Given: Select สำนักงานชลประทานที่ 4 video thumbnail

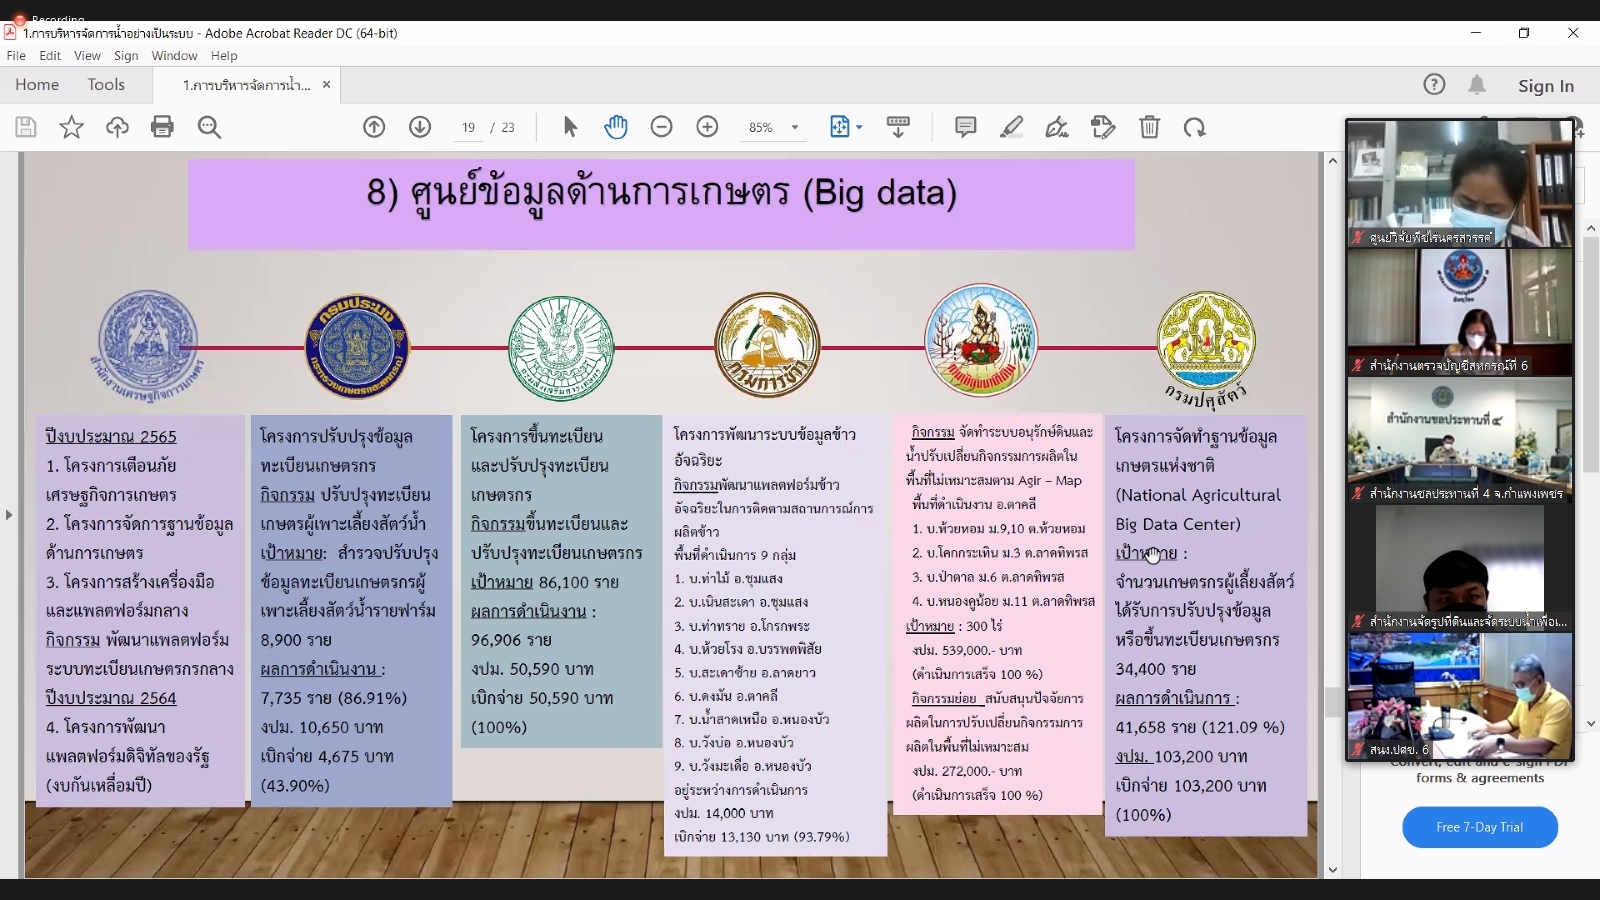Looking at the screenshot, I should (1459, 440).
